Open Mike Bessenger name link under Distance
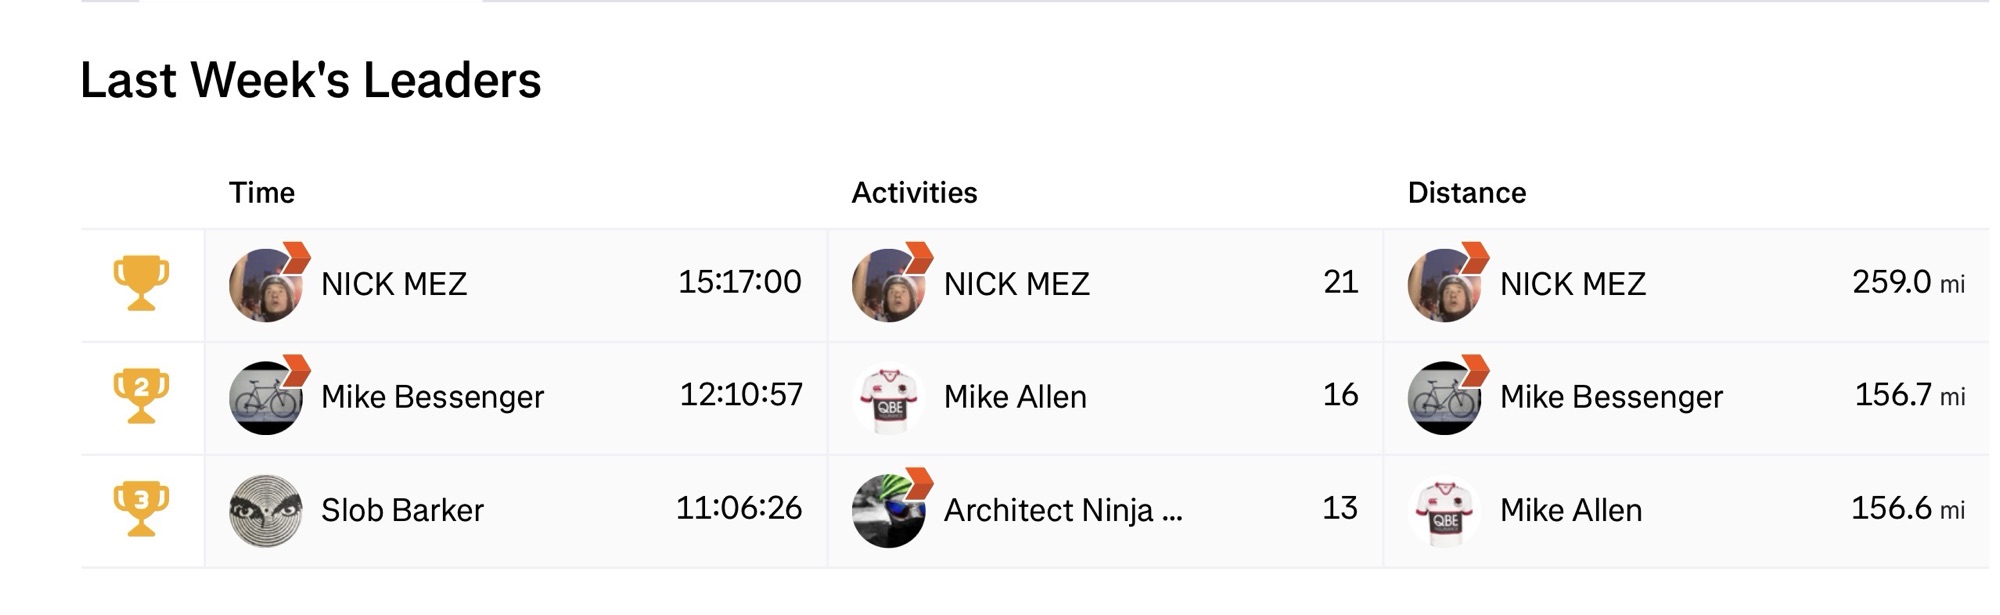2000x615 pixels. click(x=1611, y=397)
